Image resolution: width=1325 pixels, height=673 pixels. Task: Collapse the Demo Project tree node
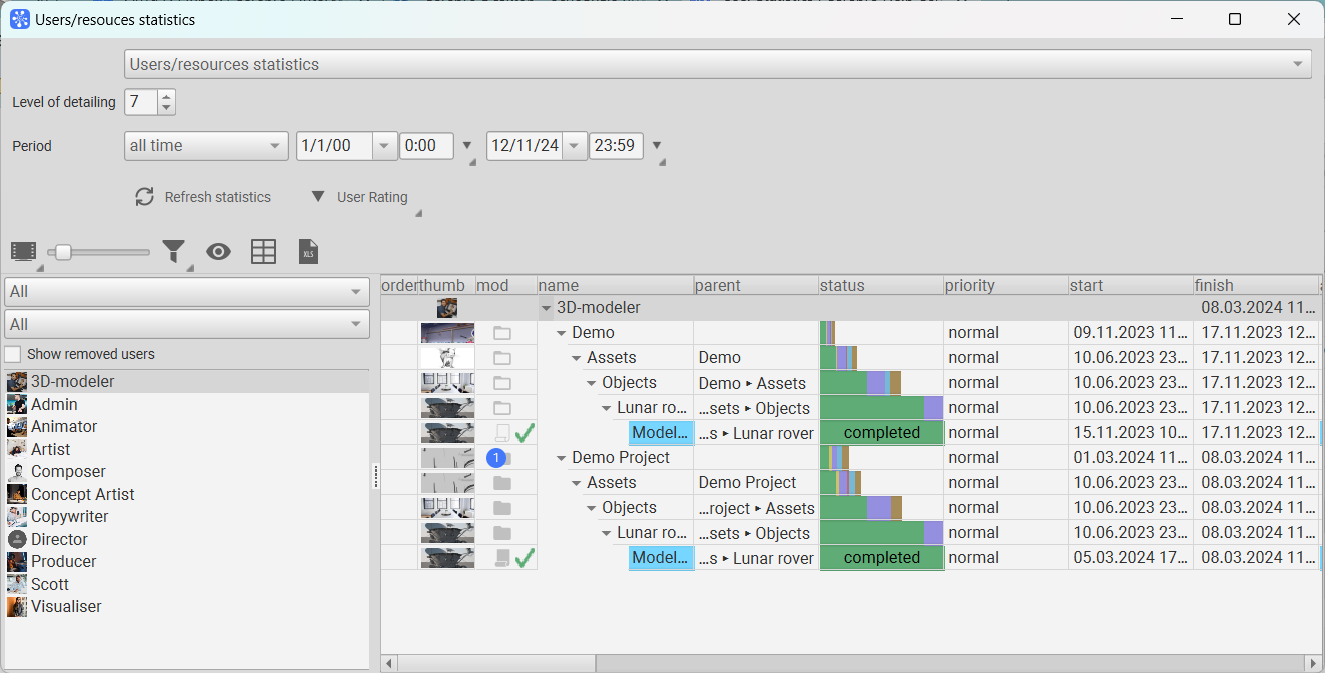562,458
